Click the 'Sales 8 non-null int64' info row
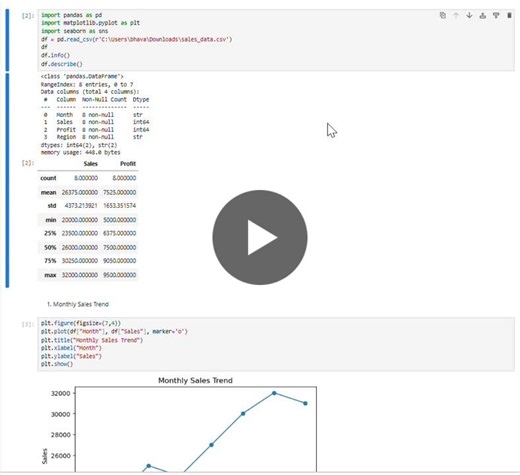This screenshot has width=520, height=475. coord(96,122)
